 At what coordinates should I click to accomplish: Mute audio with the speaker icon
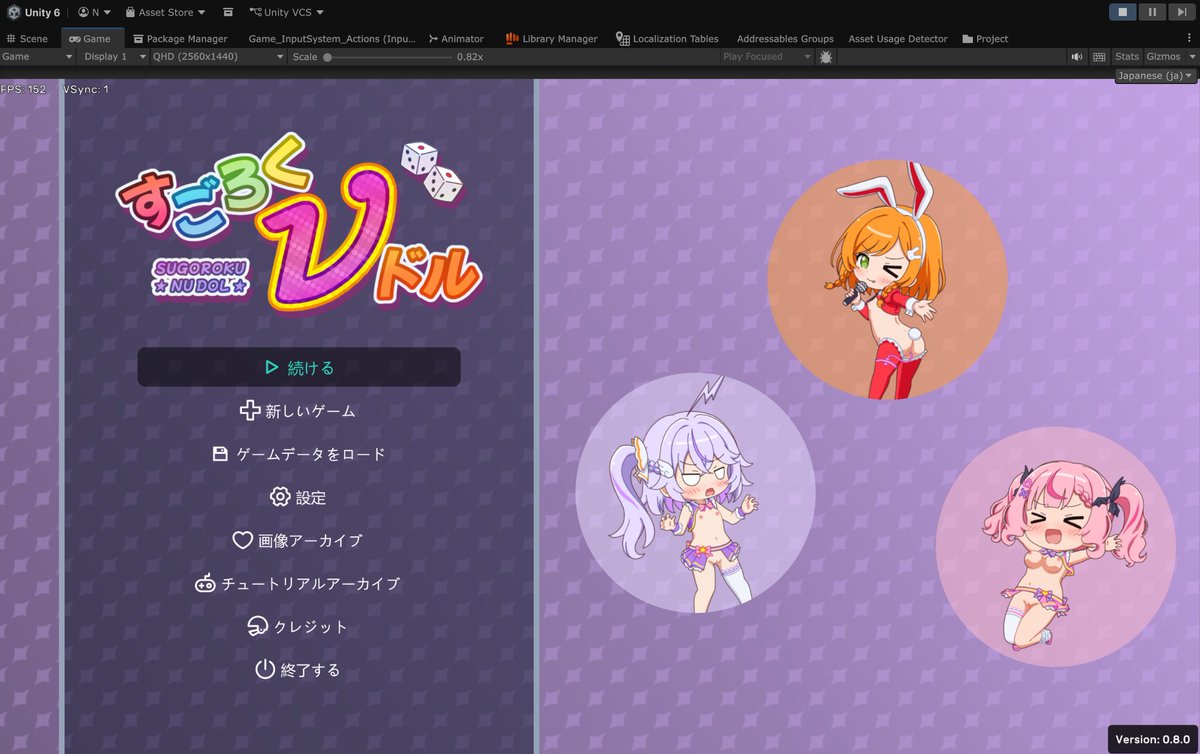point(1077,57)
